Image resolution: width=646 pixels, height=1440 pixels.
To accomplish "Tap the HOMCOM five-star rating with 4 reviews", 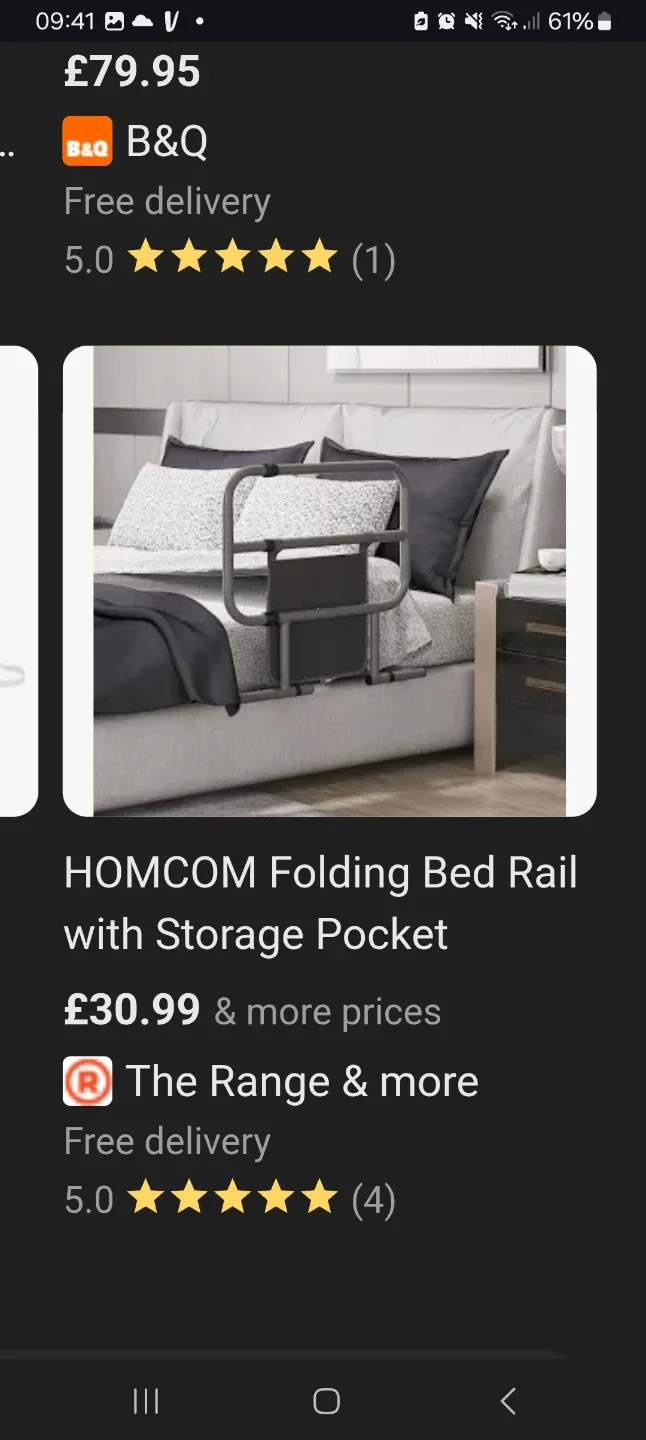I will pyautogui.click(x=230, y=1199).
